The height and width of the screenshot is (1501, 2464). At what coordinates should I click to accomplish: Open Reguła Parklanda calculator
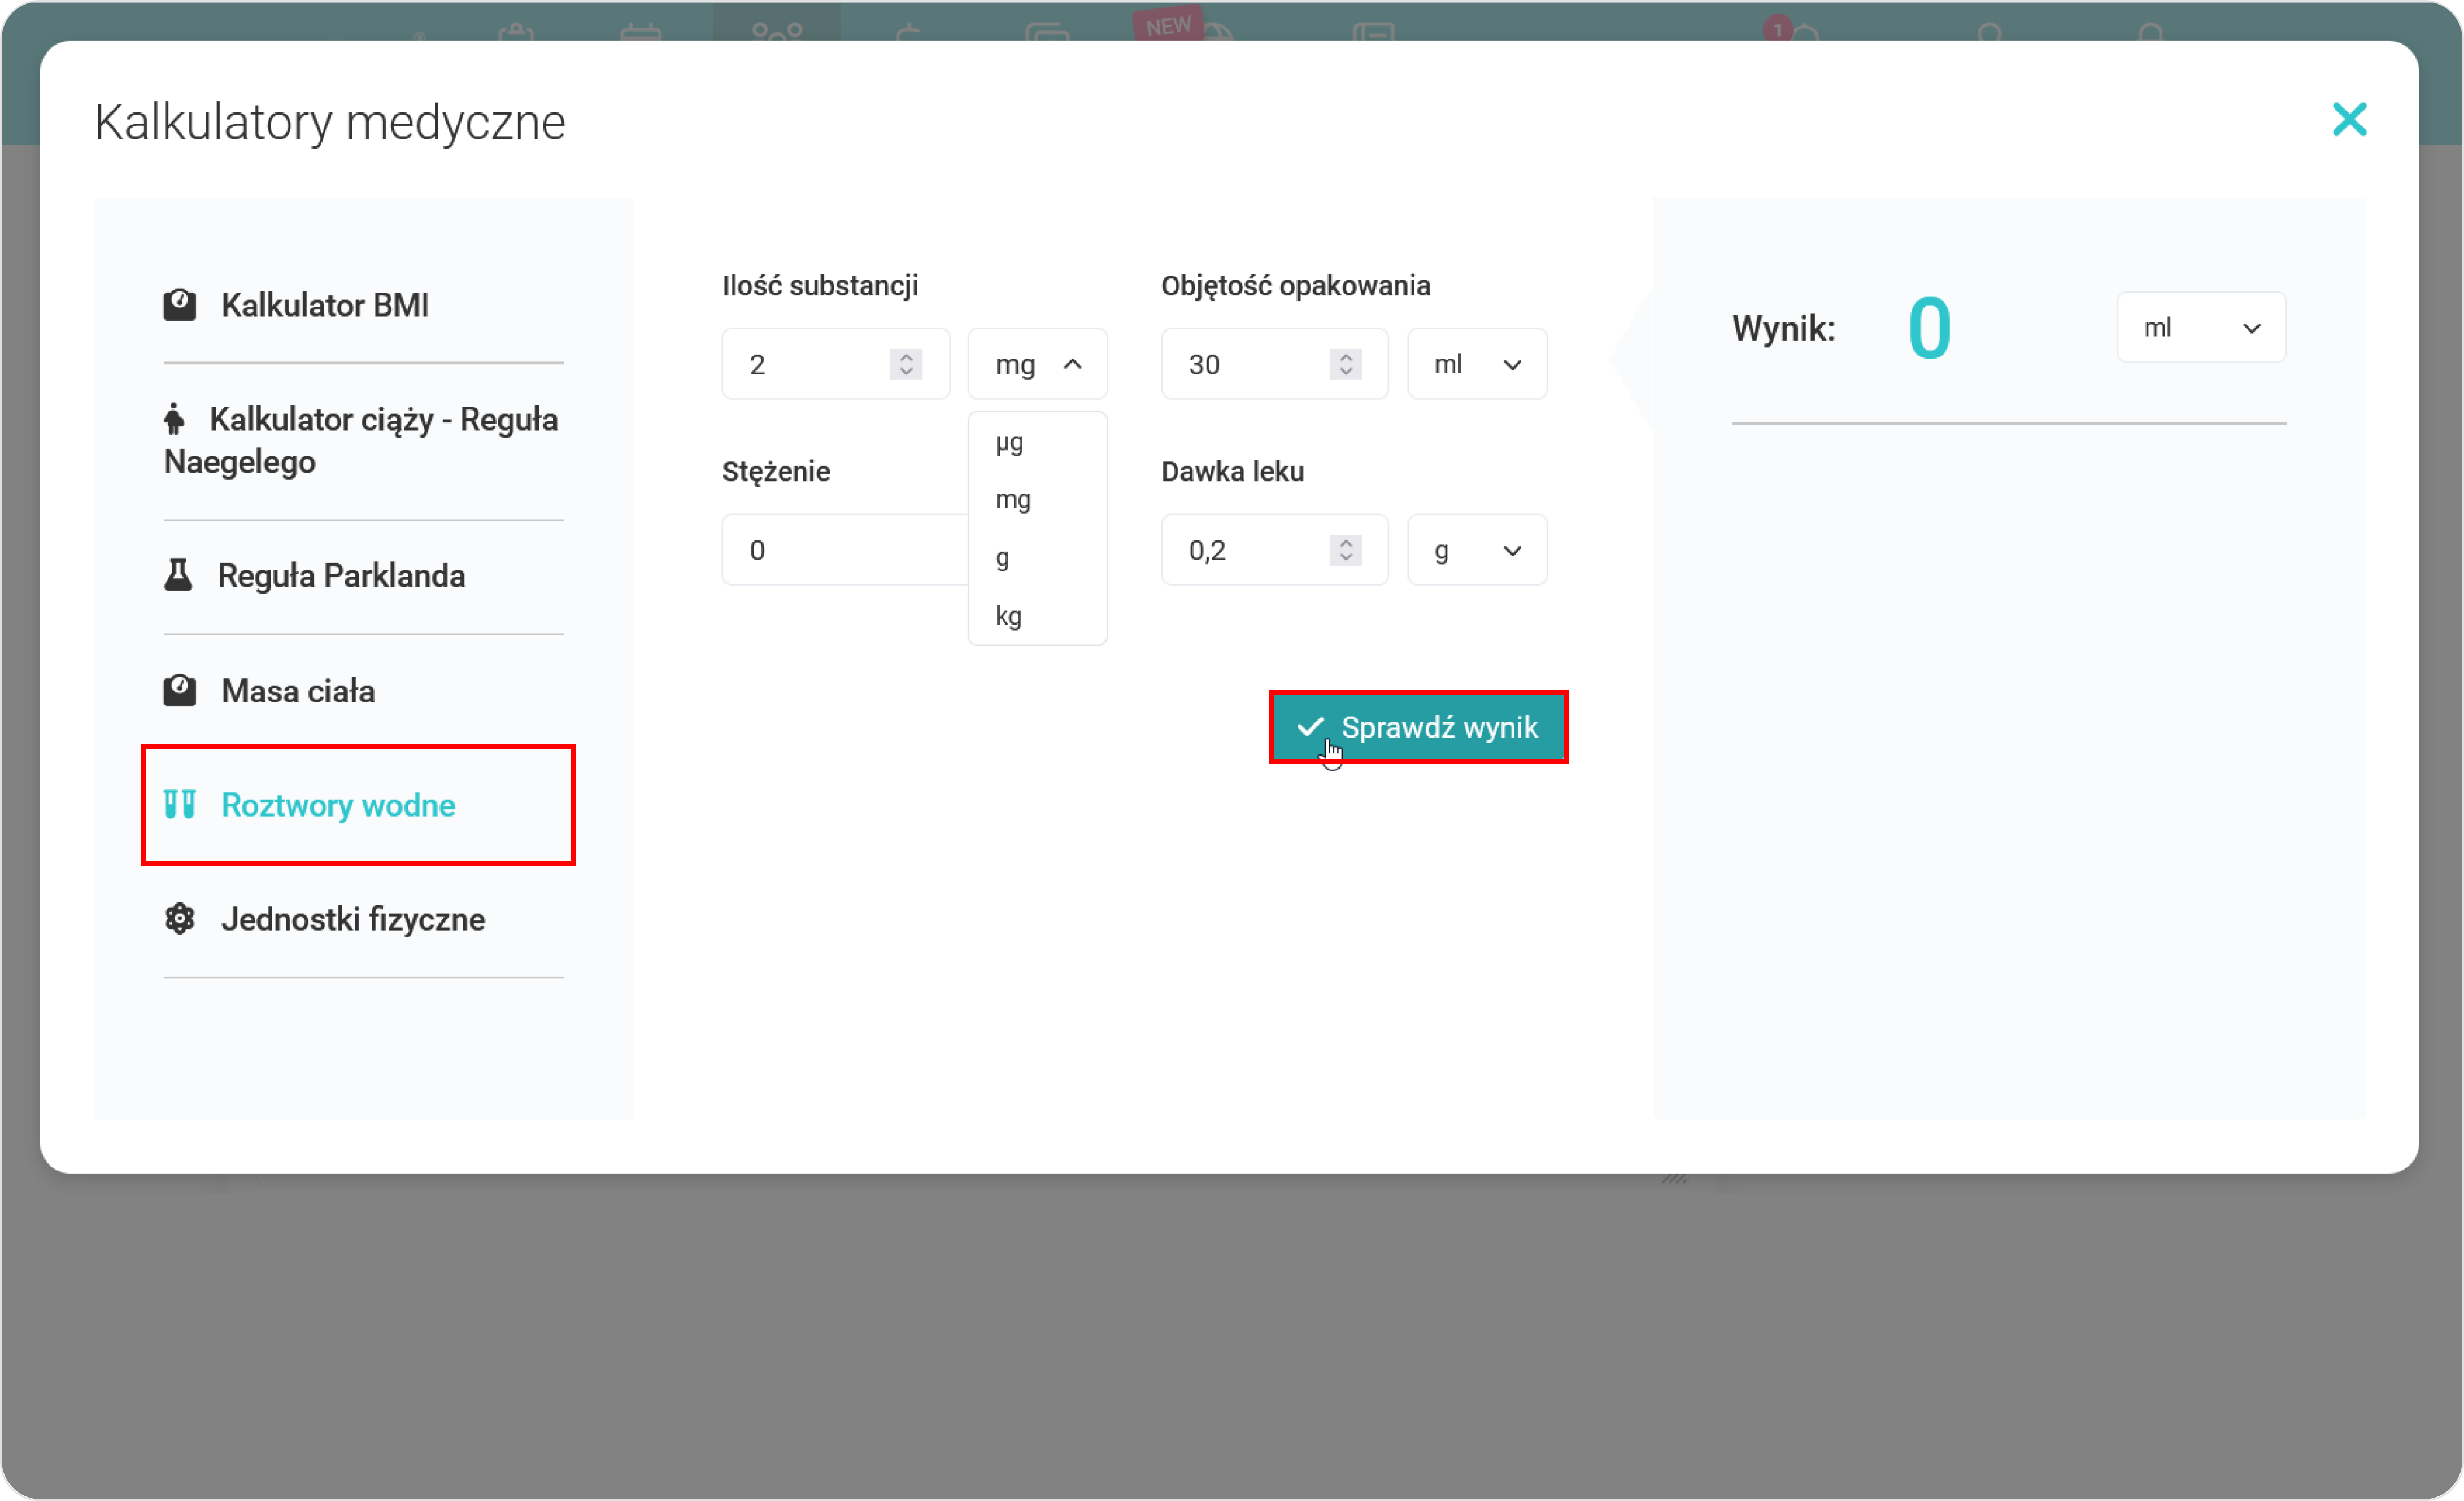(x=341, y=576)
